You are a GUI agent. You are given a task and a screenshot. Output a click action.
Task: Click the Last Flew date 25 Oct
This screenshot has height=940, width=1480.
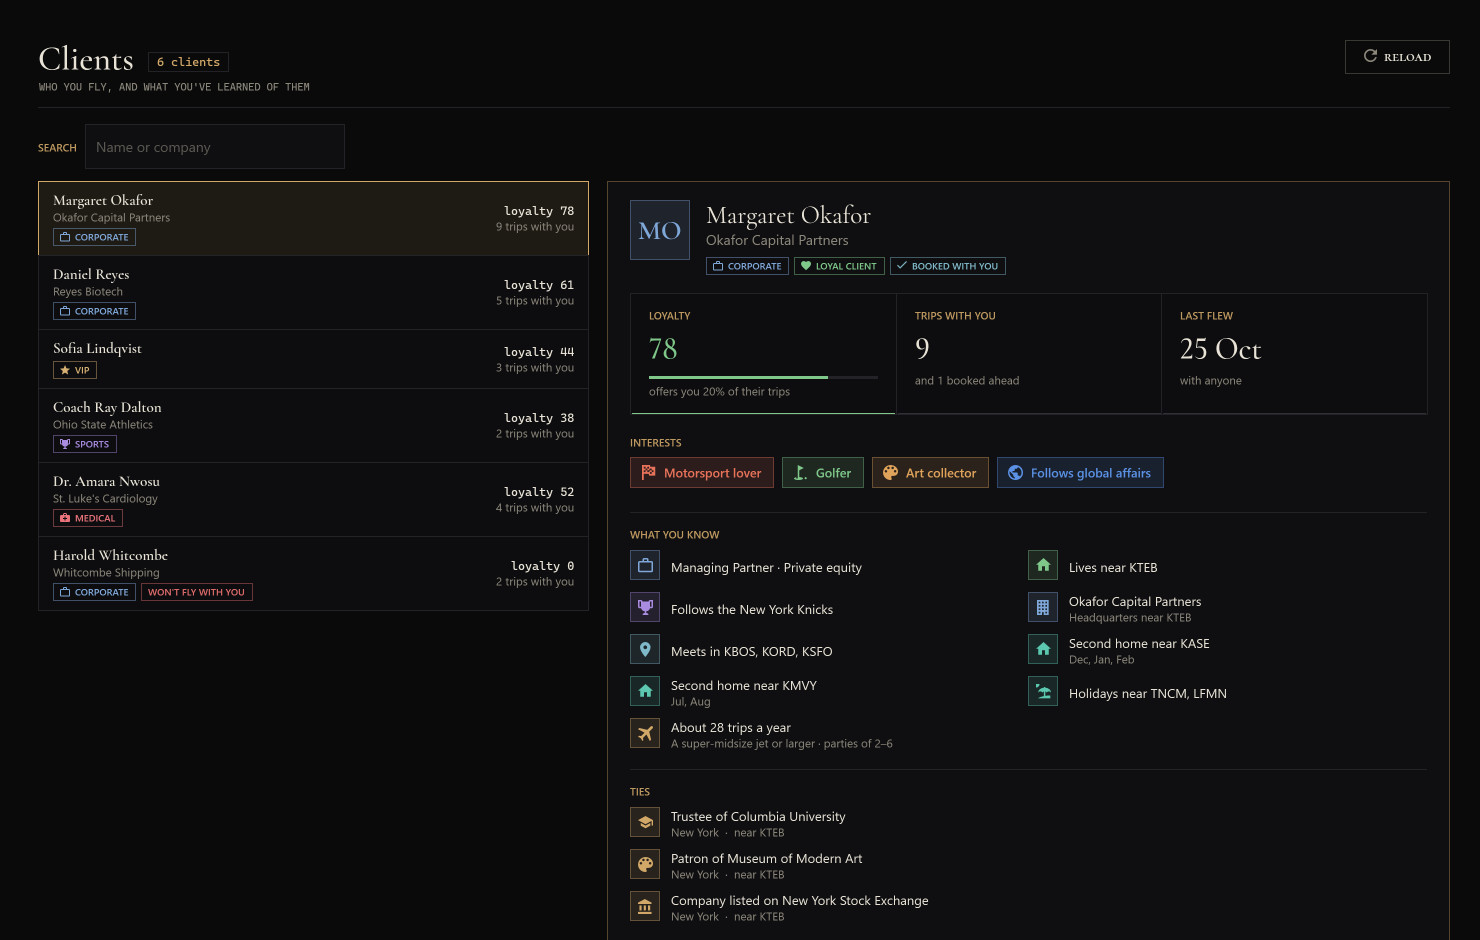pos(1220,348)
